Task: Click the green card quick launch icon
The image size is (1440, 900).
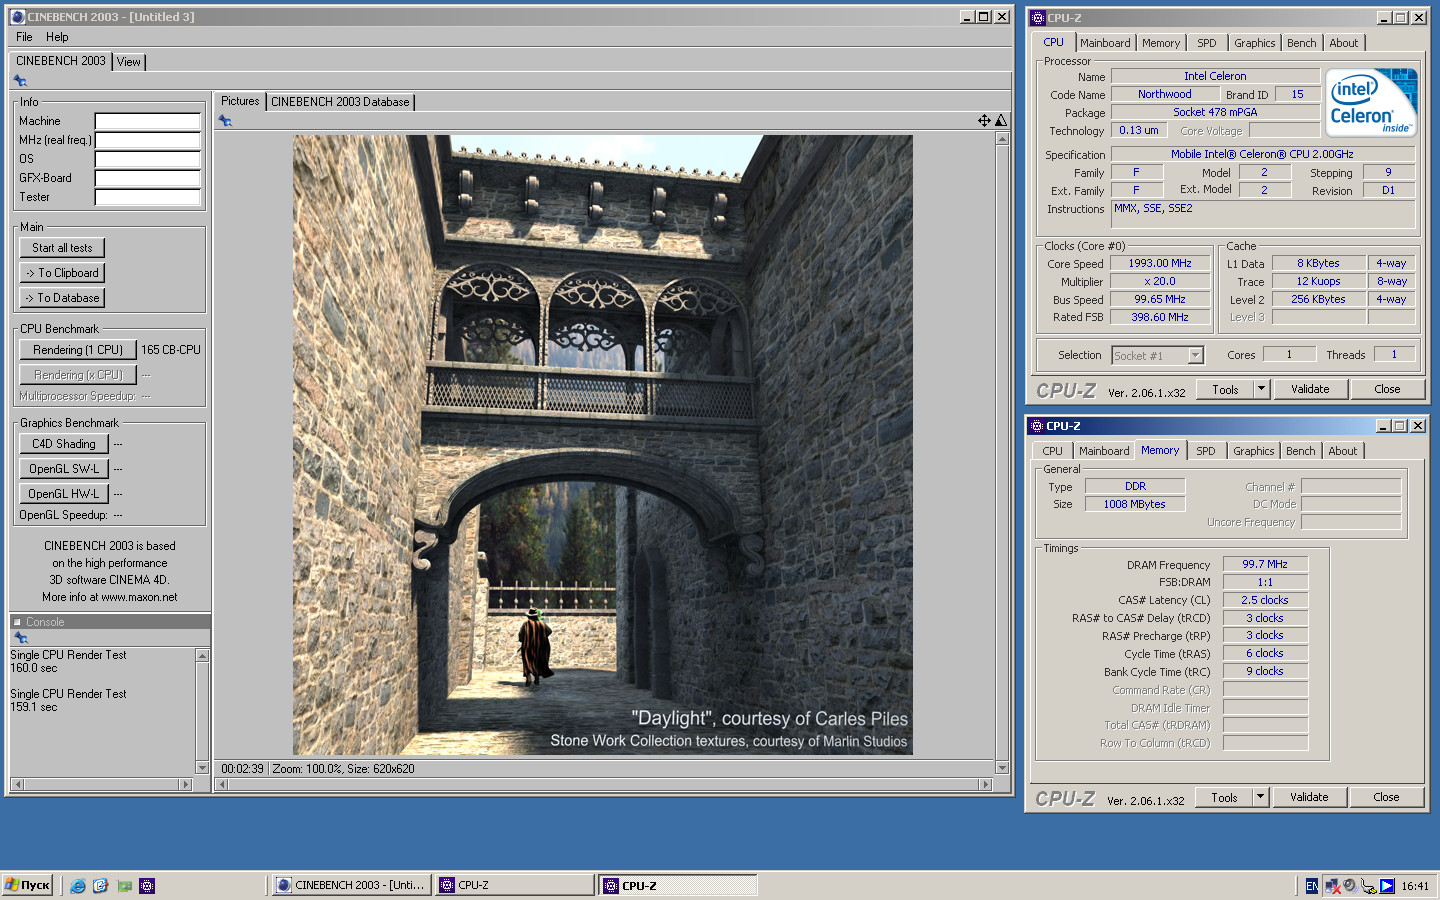Action: (124, 886)
